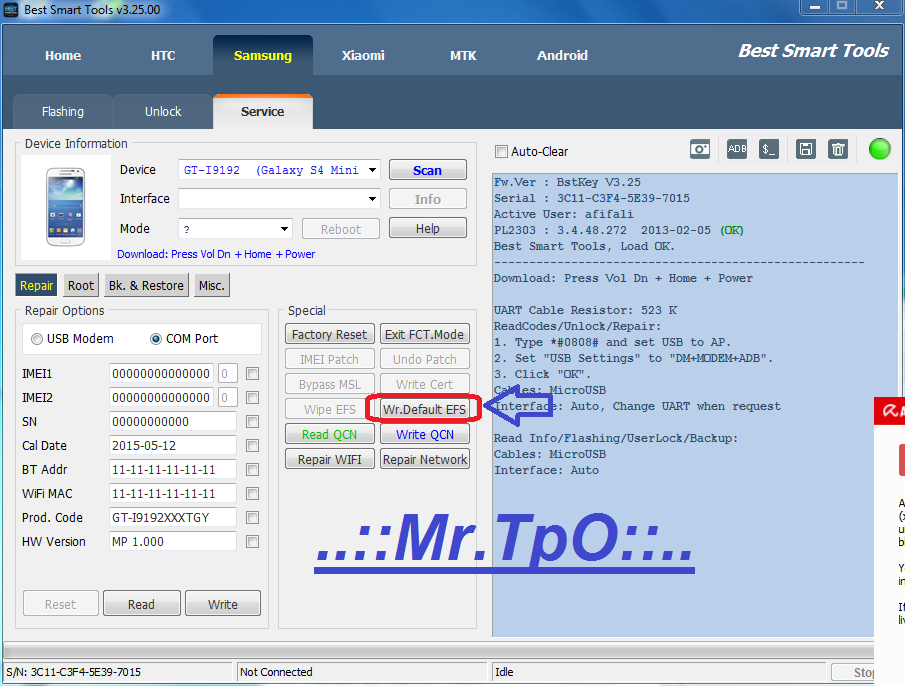Click the Read button under Repair Options
This screenshot has height=686, width=905.
point(141,604)
